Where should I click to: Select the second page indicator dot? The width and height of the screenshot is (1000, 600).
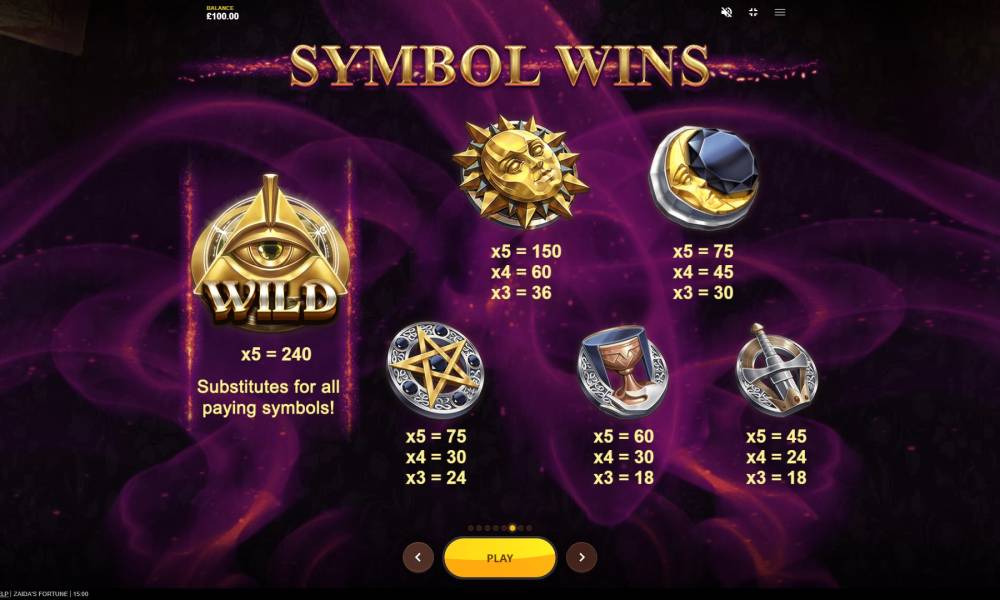tap(479, 528)
